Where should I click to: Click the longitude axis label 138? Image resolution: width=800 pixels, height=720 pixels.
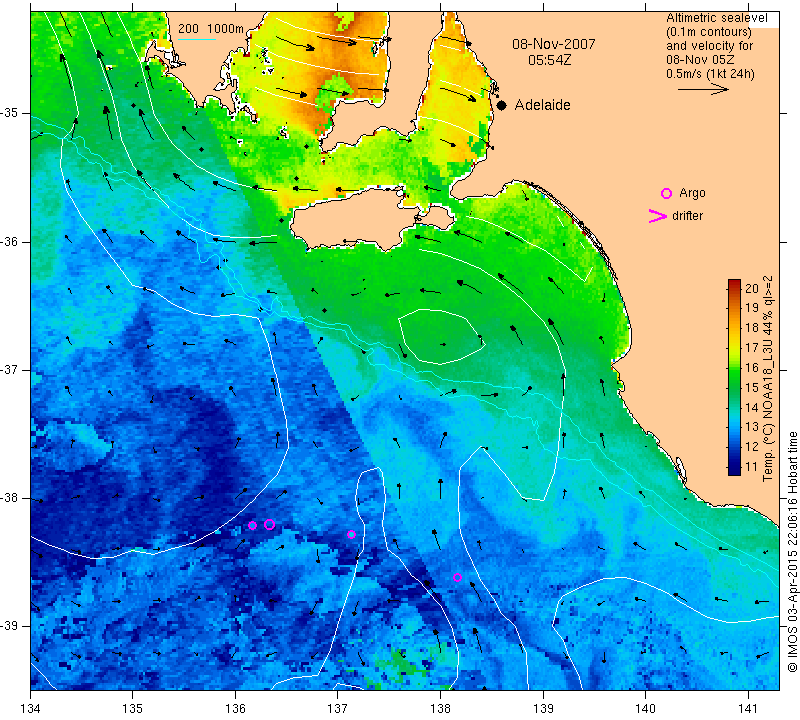pyautogui.click(x=440, y=709)
